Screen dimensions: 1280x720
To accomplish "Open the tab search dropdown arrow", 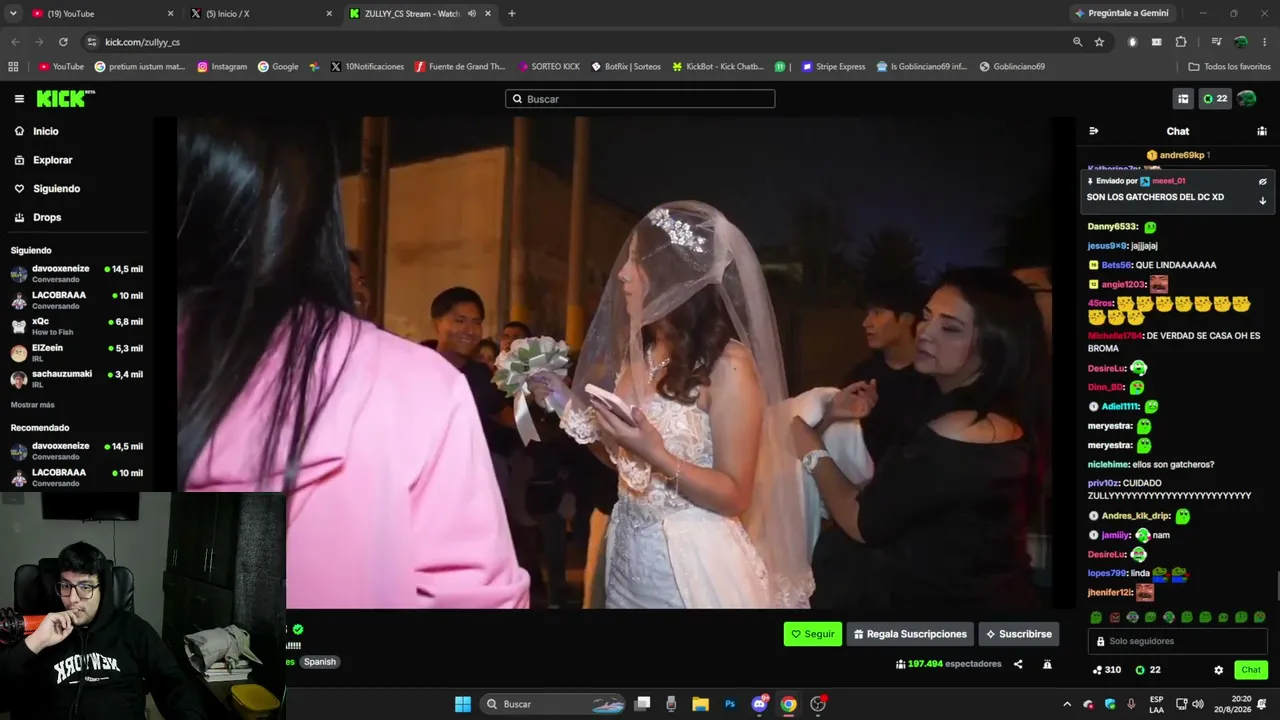I will pos(13,14).
